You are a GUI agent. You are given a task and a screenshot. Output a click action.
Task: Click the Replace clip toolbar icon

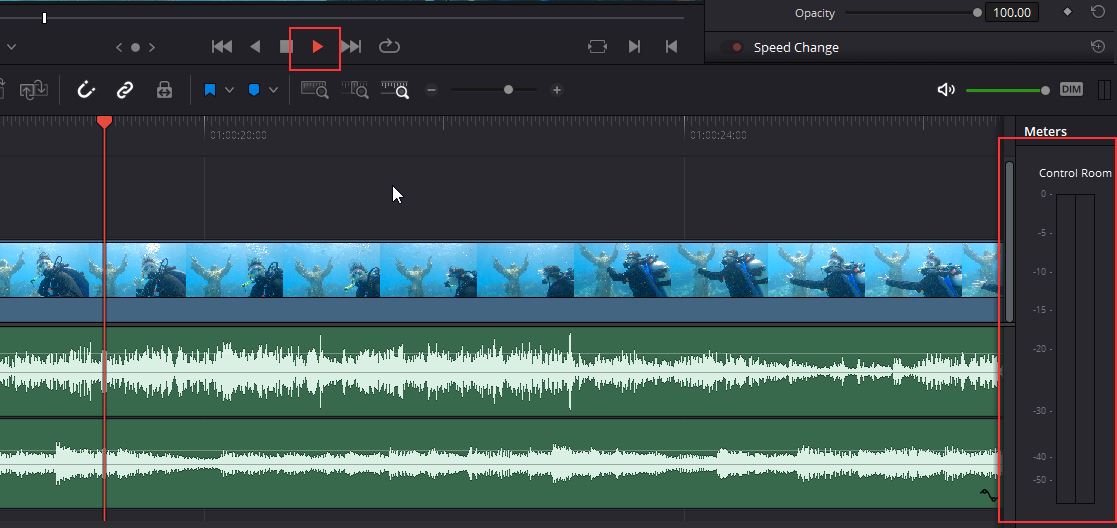coord(33,90)
